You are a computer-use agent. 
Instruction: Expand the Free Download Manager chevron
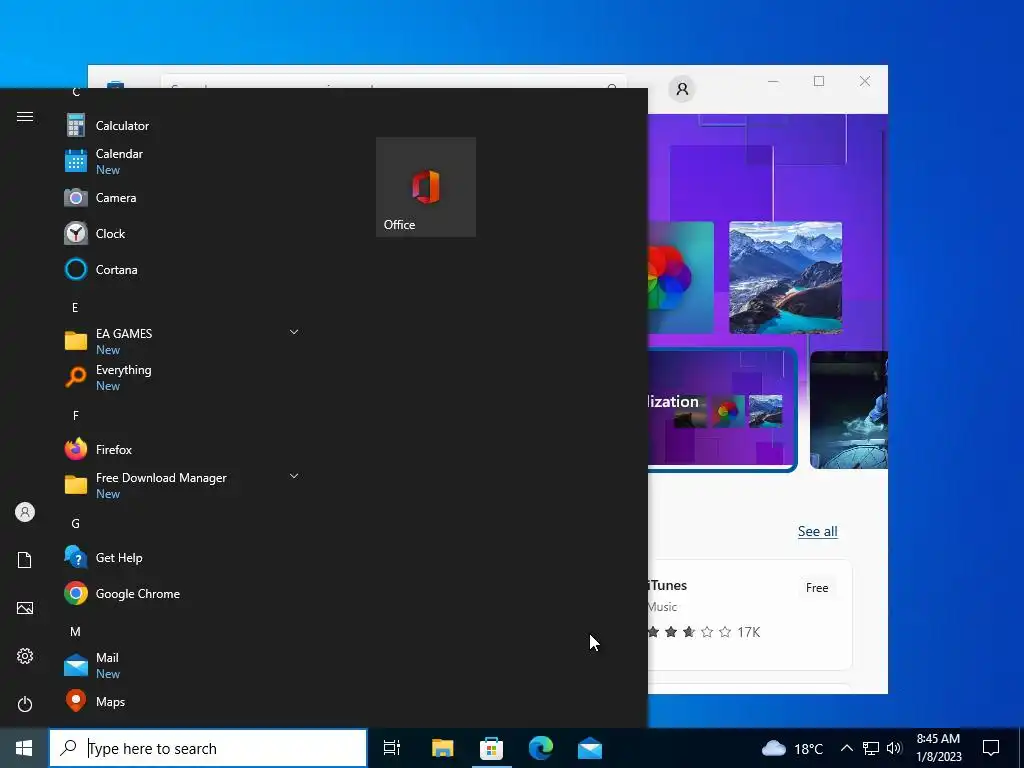click(x=294, y=476)
